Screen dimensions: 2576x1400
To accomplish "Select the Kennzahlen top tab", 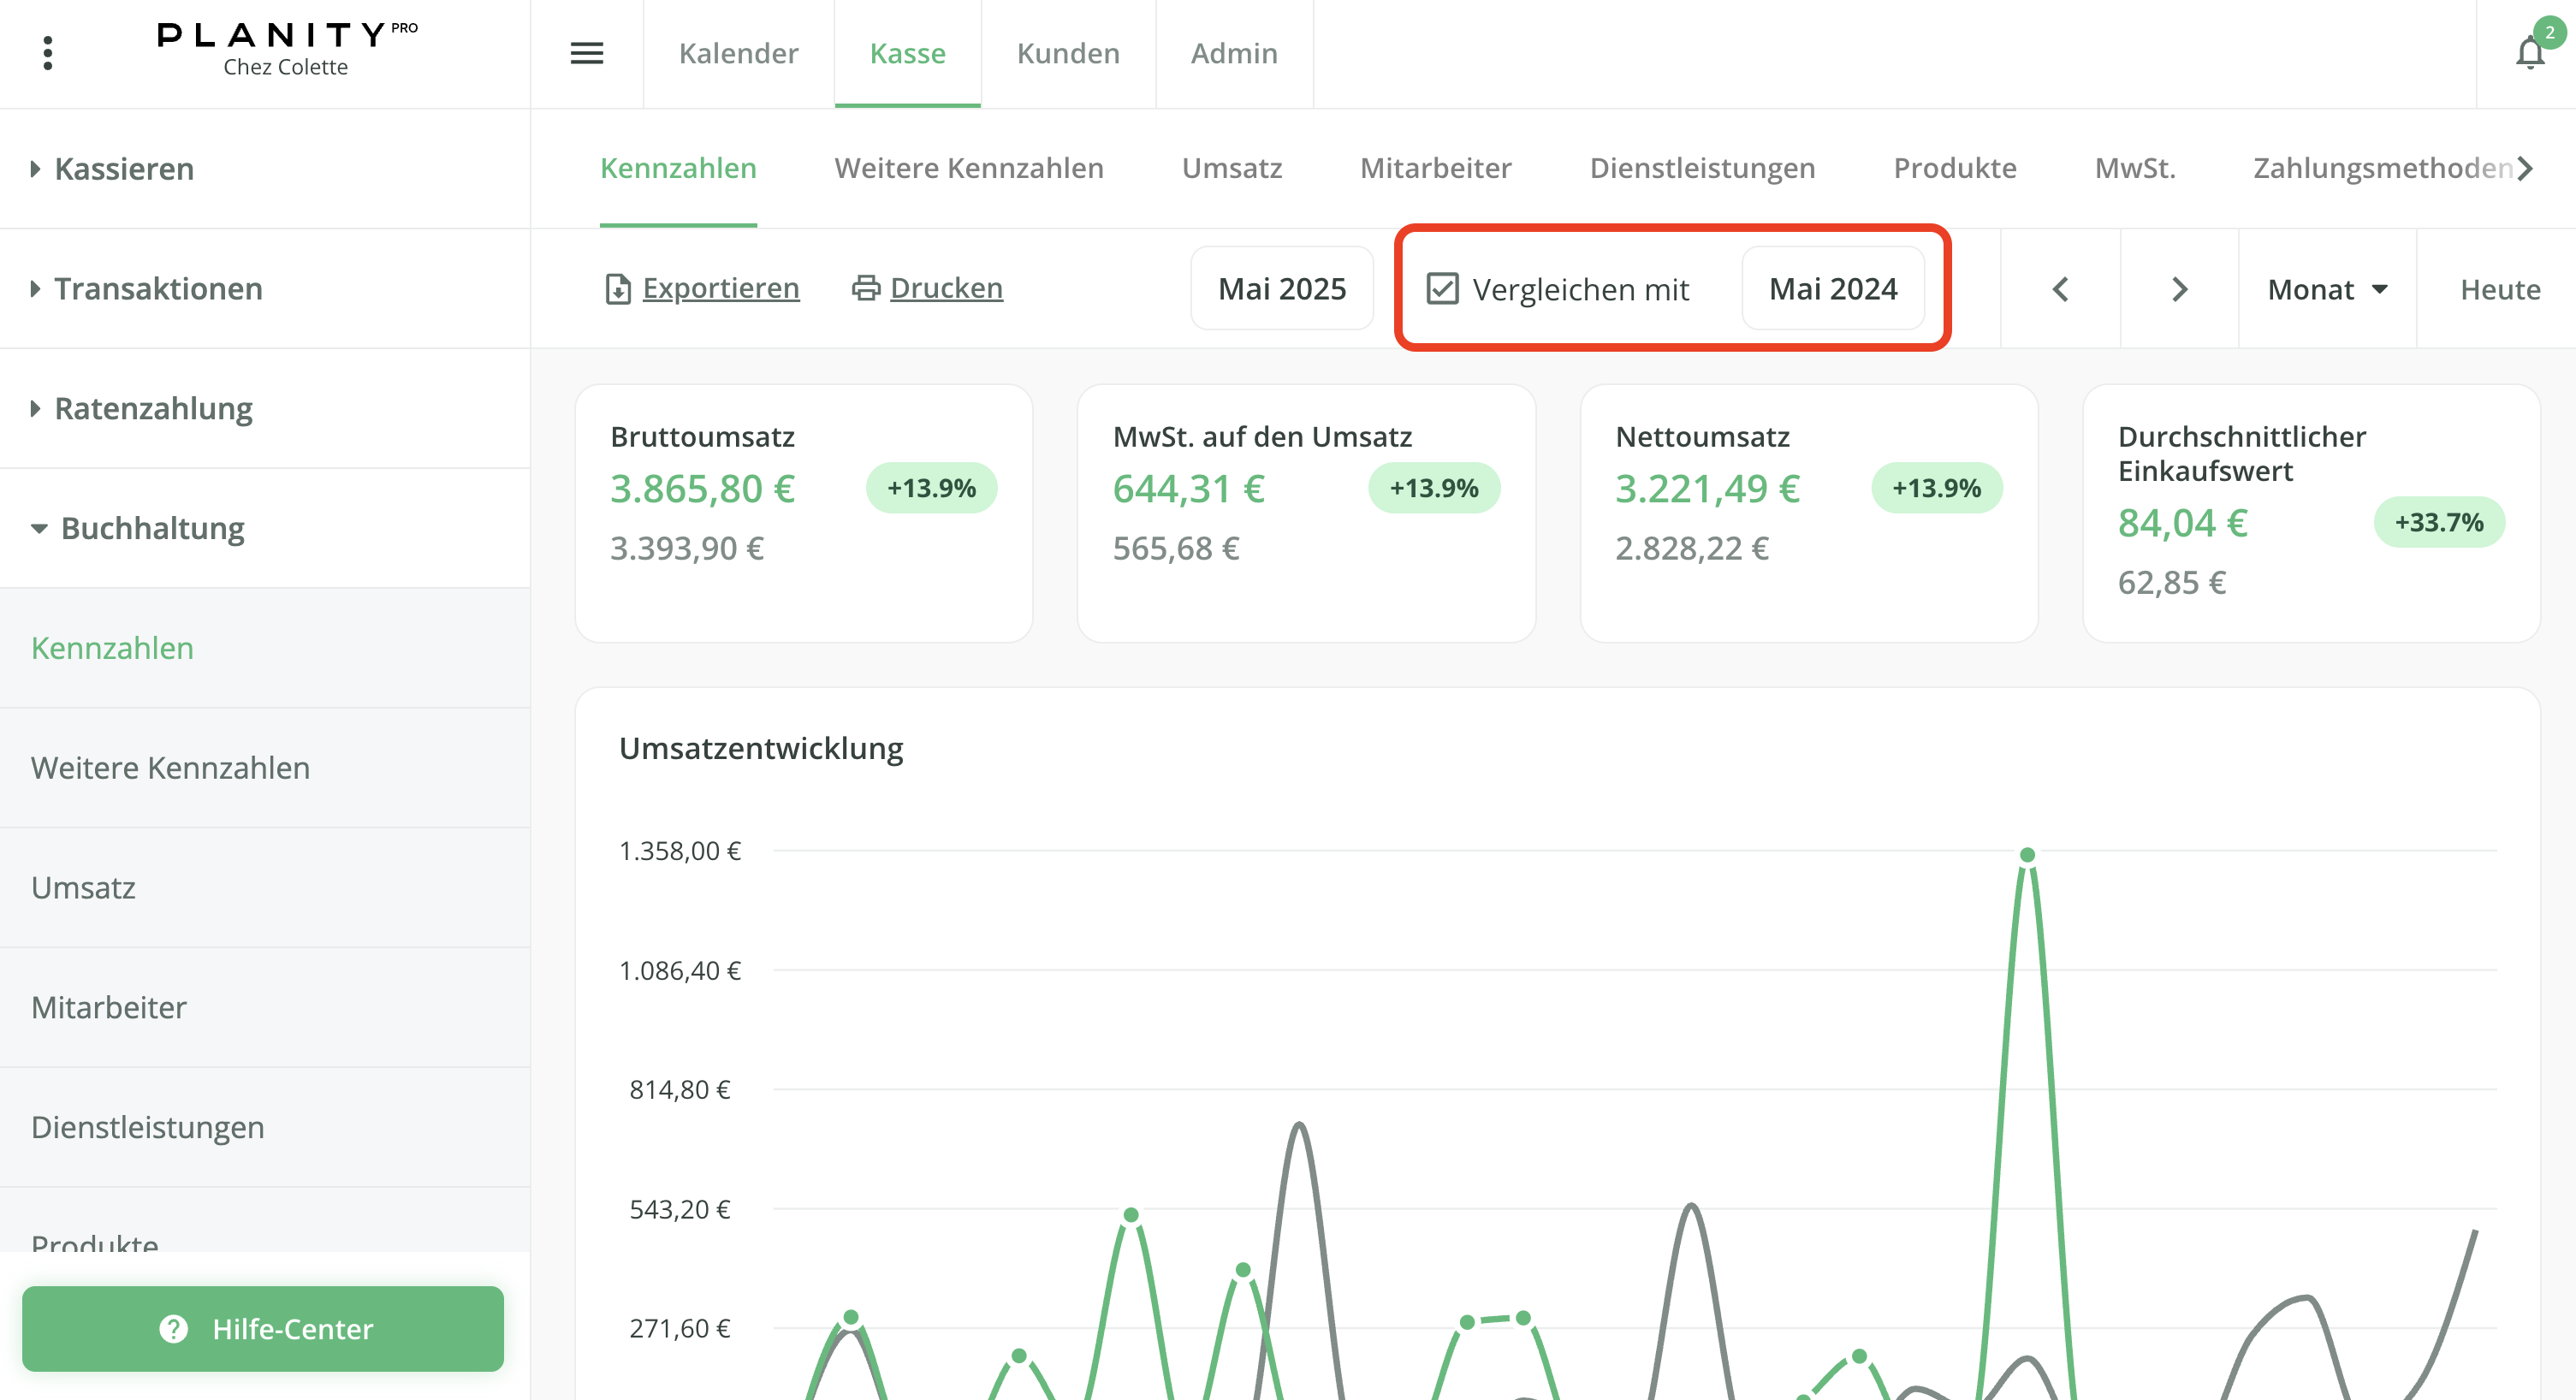I will (678, 168).
